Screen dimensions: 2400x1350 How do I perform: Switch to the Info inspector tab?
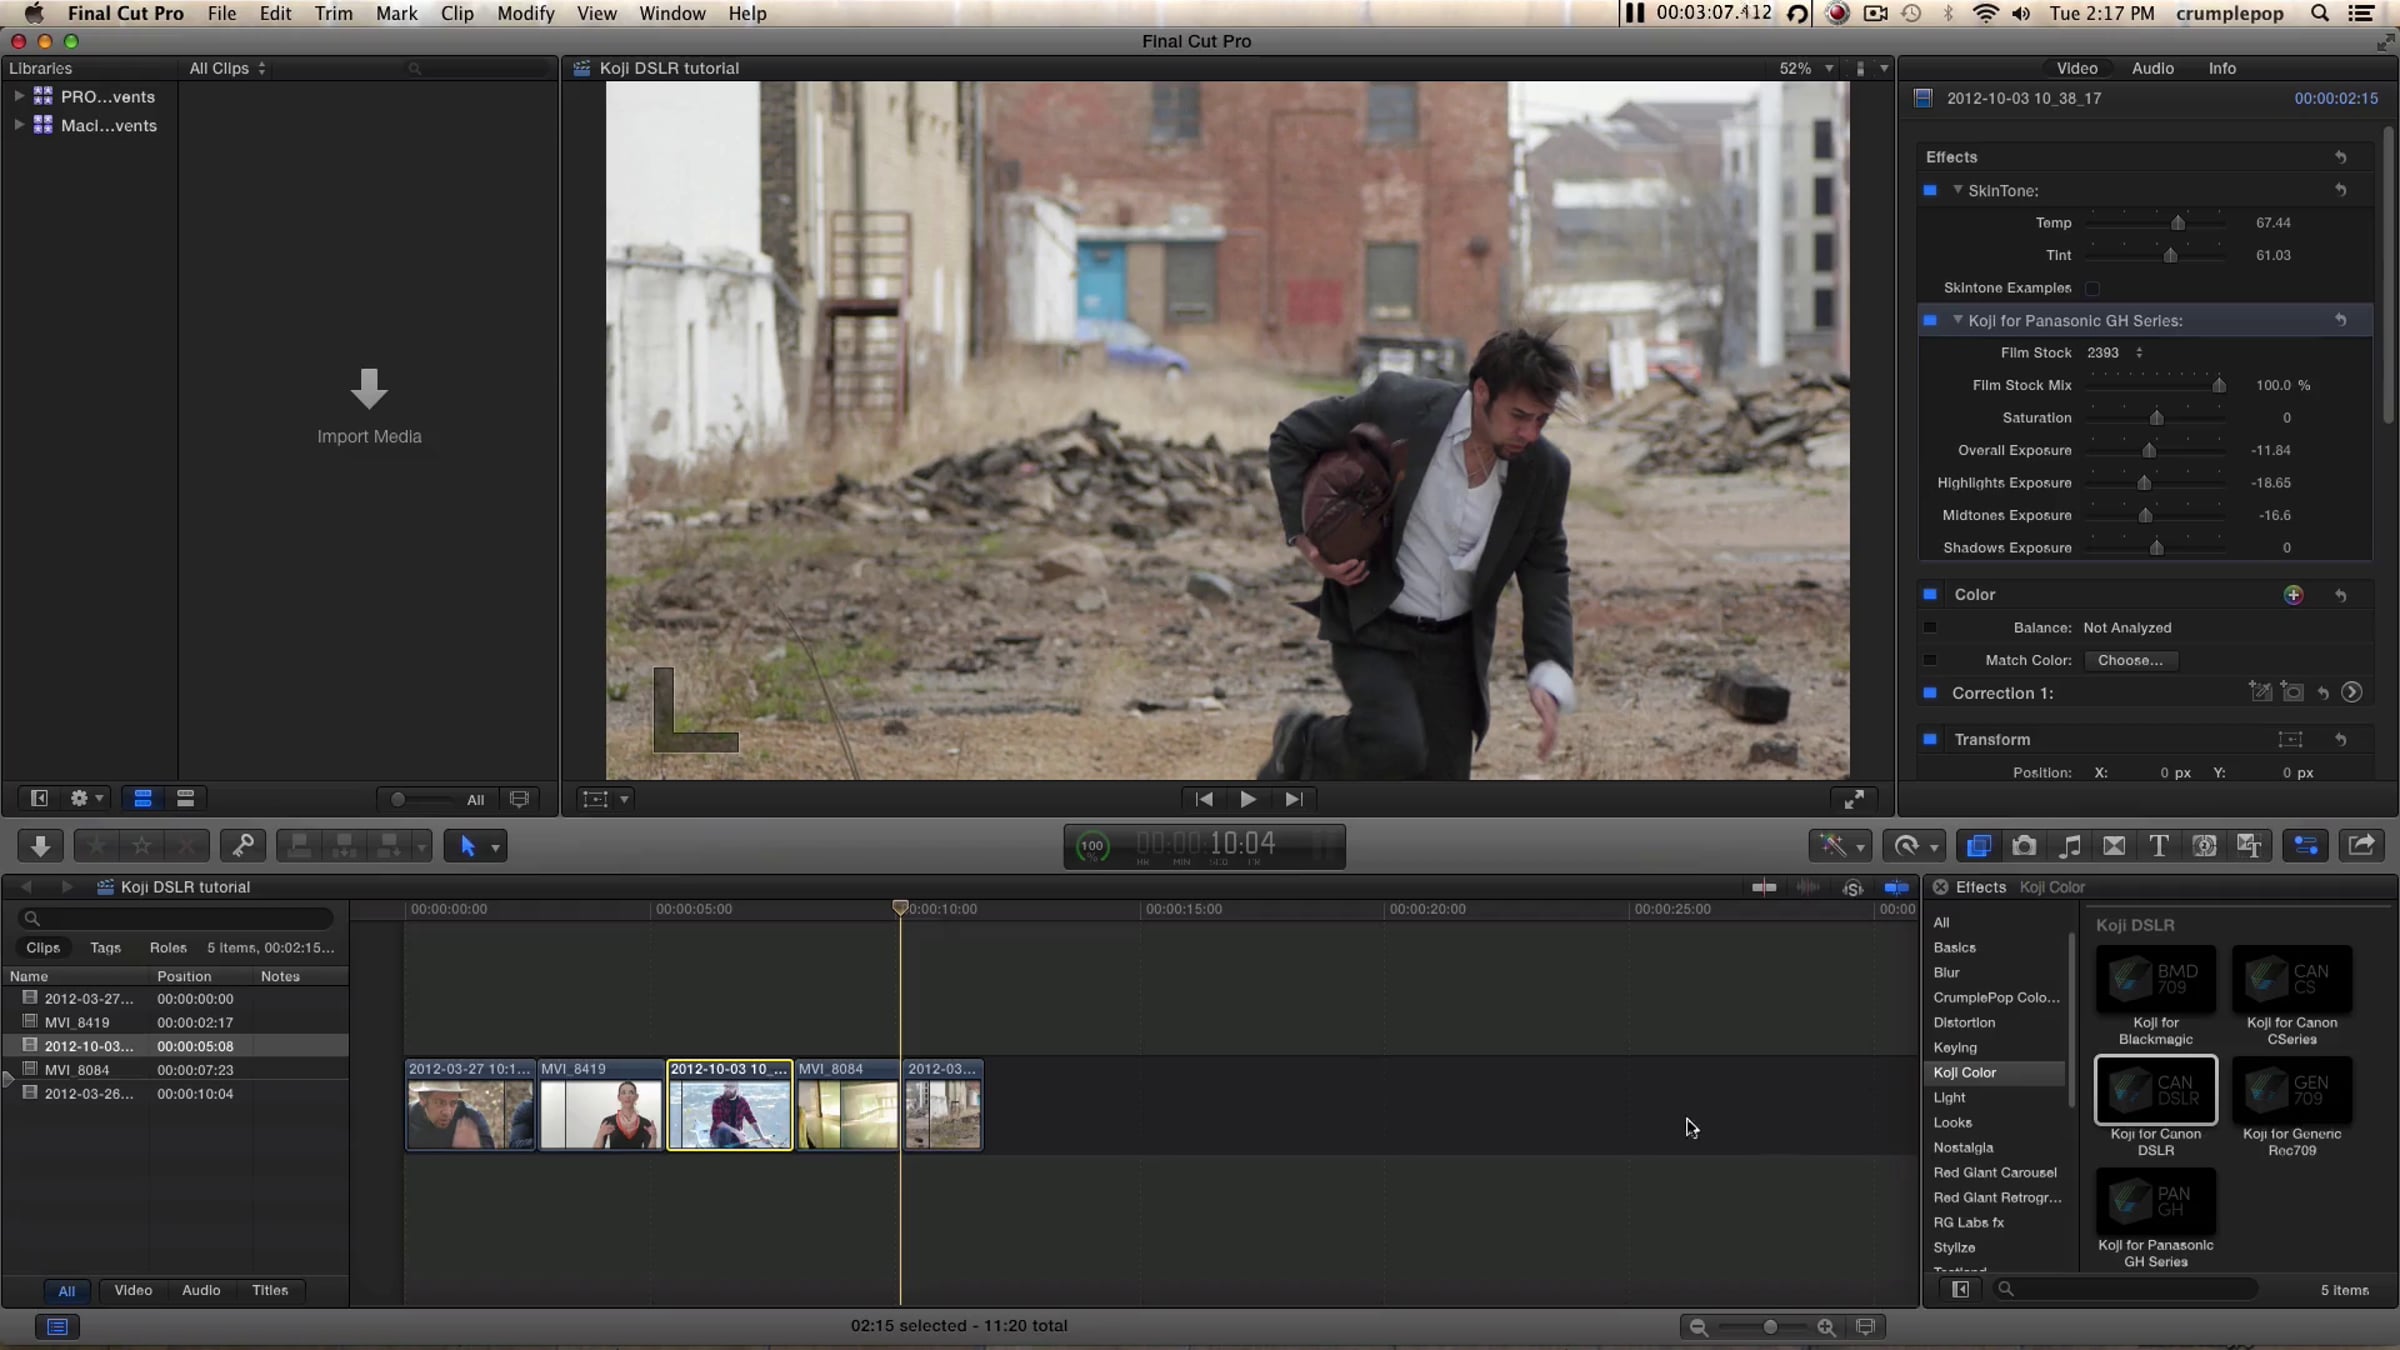pyautogui.click(x=2222, y=68)
